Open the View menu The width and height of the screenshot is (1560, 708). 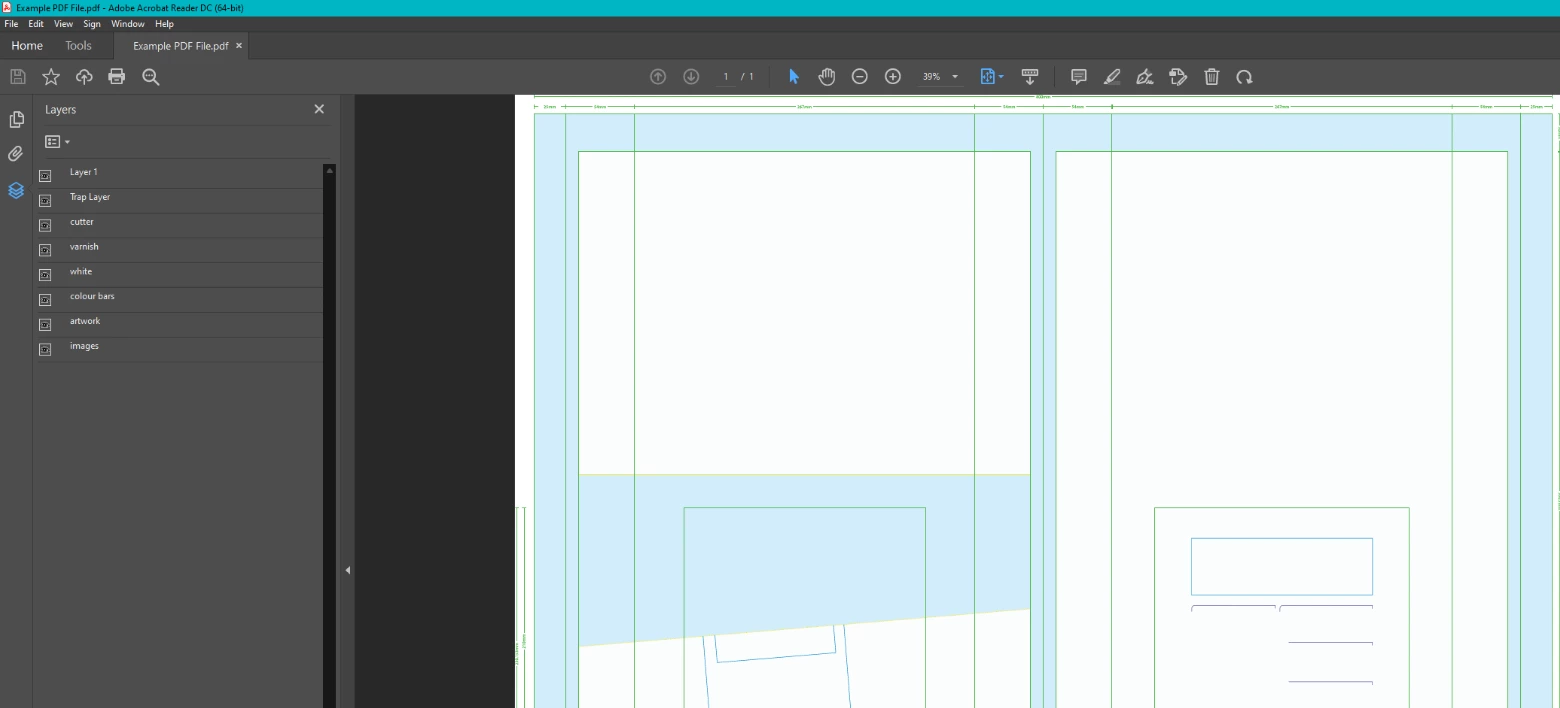63,24
